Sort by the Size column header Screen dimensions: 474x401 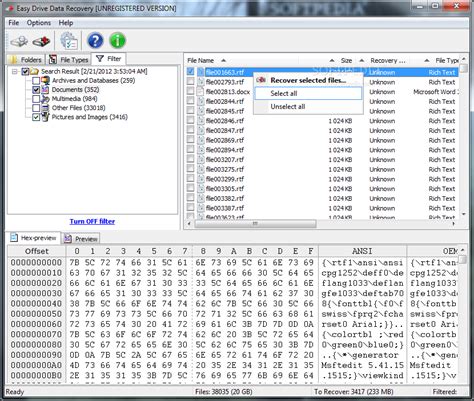(x=346, y=61)
